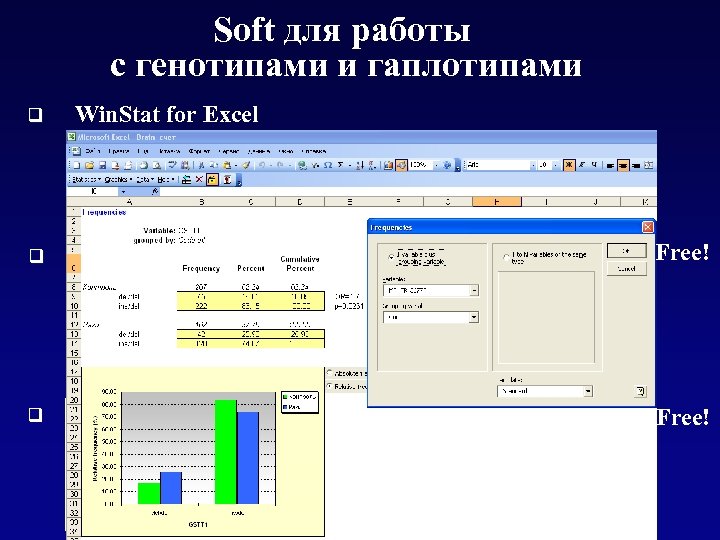This screenshot has width=720, height=540.
Task: Open the Help menu in WinStat toolbar
Action: click(166, 180)
